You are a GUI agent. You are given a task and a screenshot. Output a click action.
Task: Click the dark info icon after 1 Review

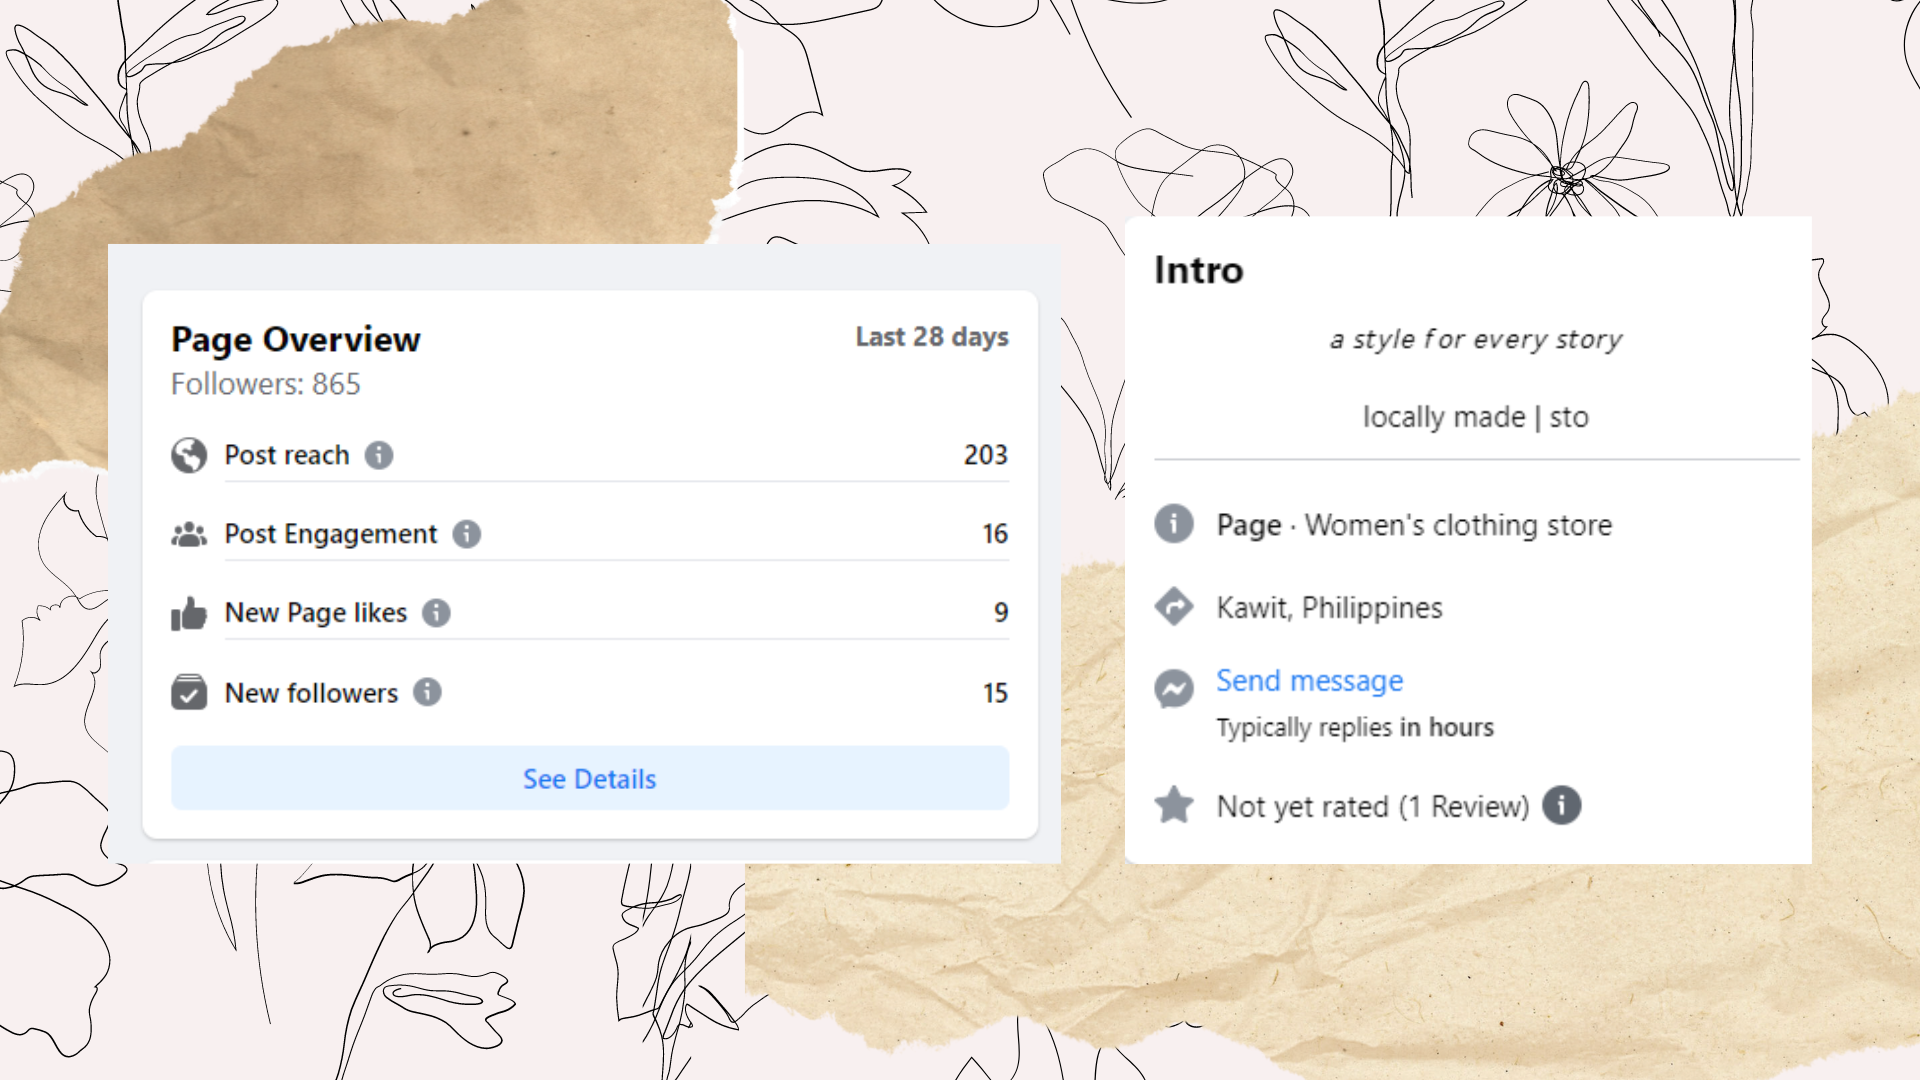[1561, 805]
